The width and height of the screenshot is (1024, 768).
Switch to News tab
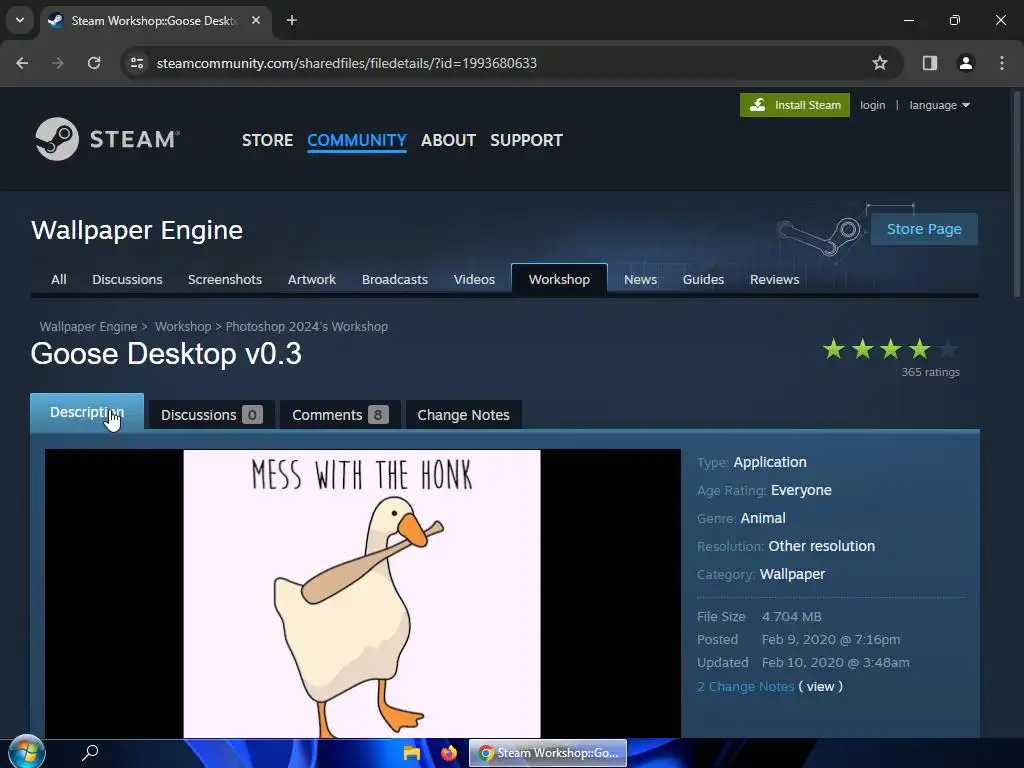[x=640, y=280]
